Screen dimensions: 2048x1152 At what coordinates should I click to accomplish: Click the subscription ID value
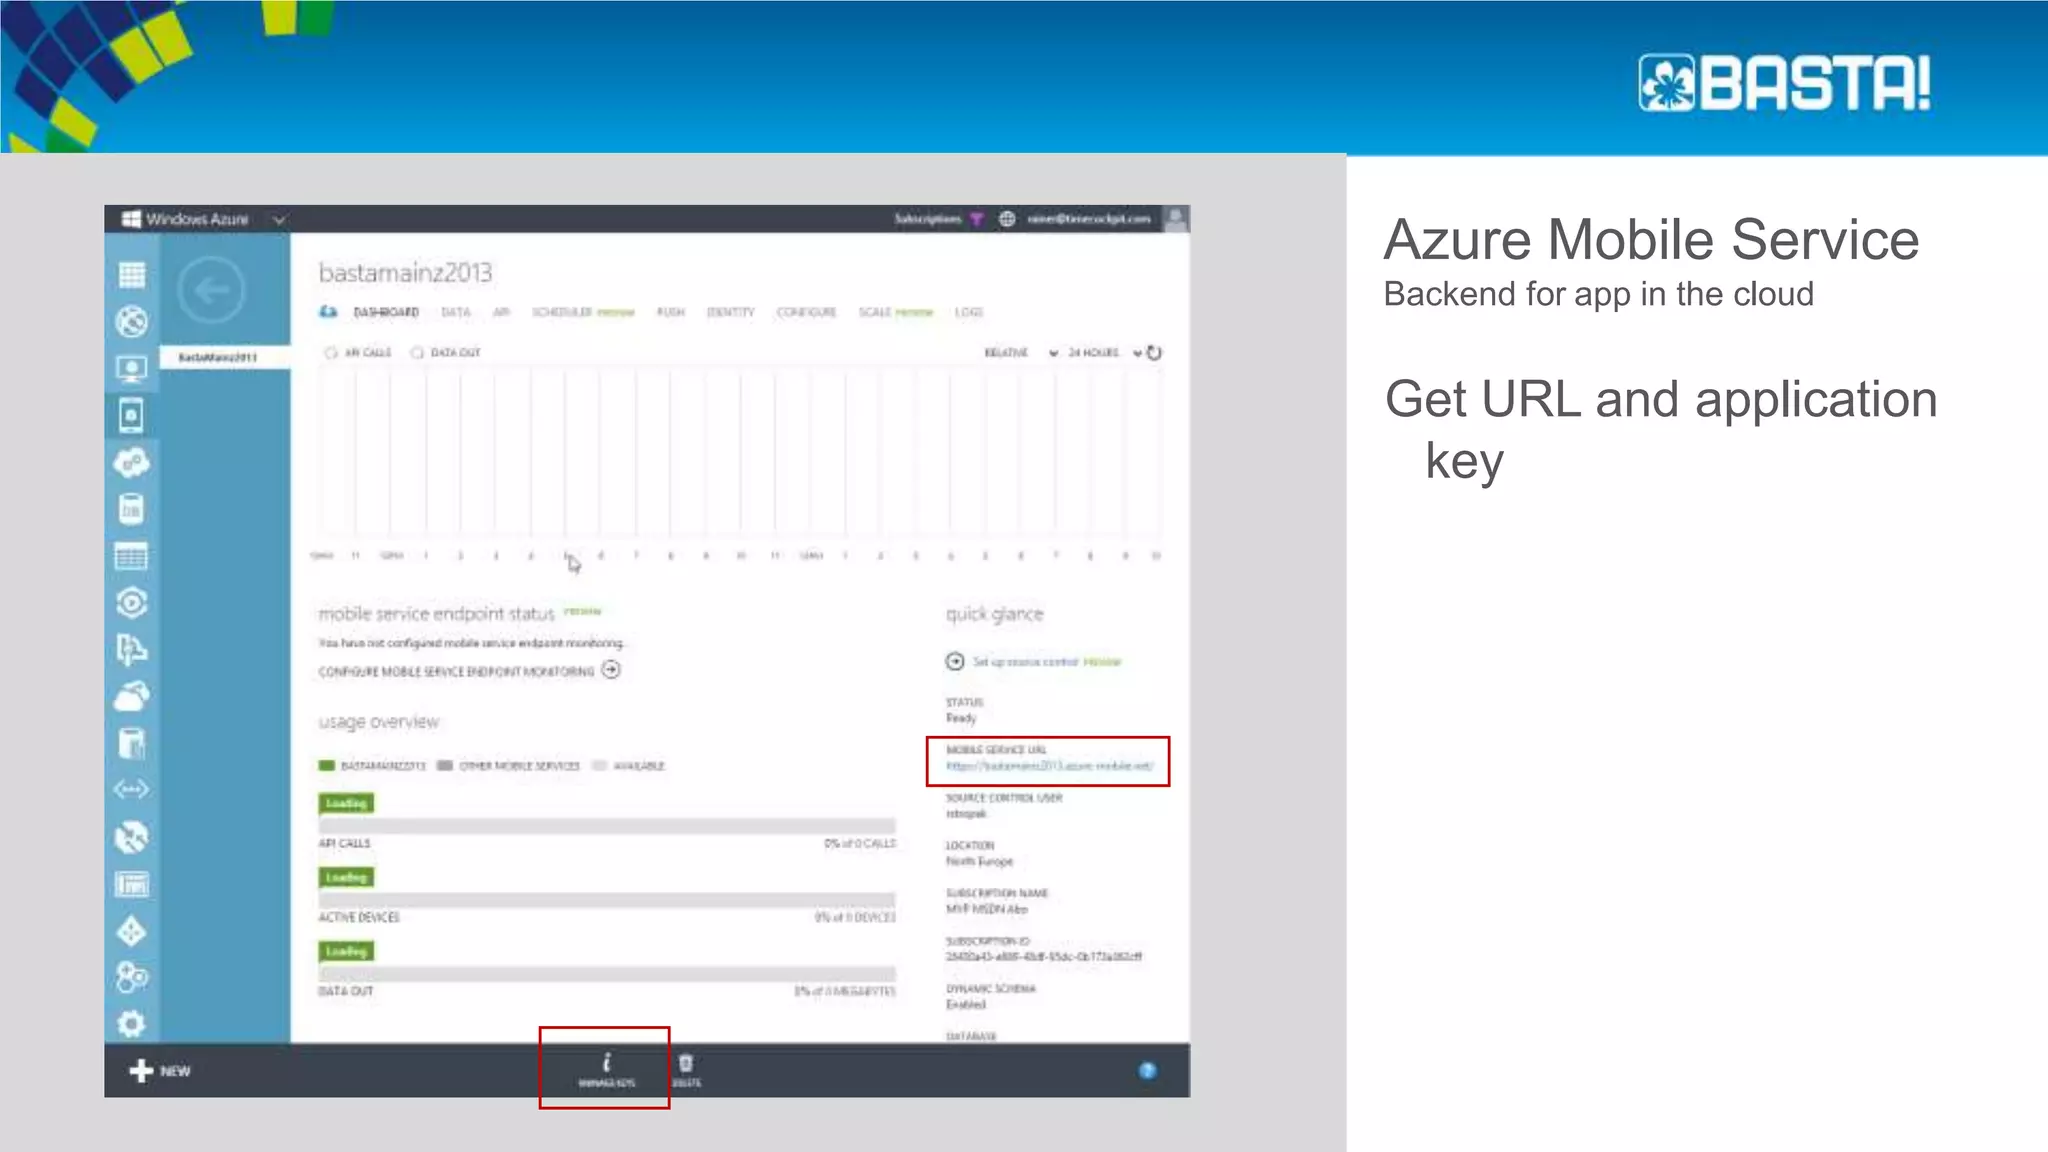[1044, 957]
